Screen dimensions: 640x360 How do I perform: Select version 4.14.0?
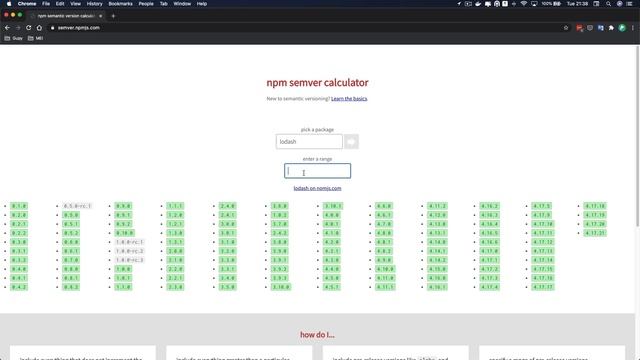pyautogui.click(x=437, y=242)
